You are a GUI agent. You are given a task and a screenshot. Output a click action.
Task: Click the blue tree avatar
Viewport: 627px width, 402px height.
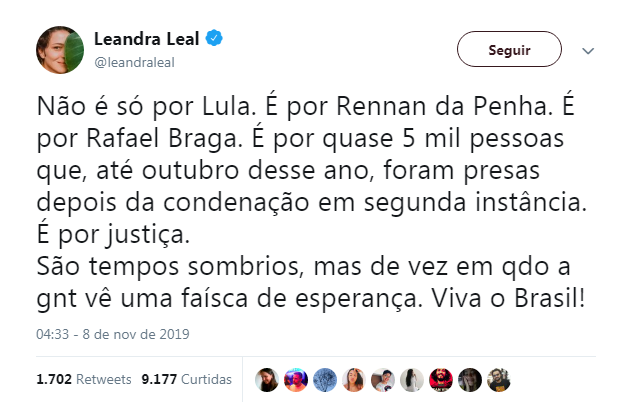(324, 380)
